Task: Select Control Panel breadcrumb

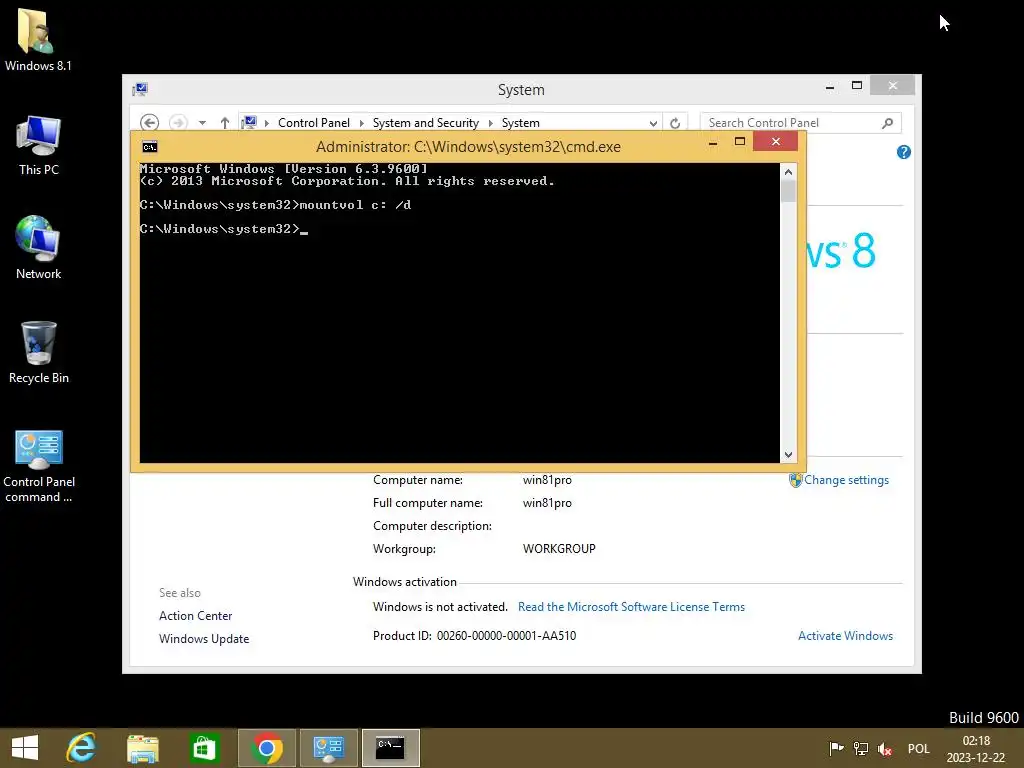Action: (x=313, y=123)
